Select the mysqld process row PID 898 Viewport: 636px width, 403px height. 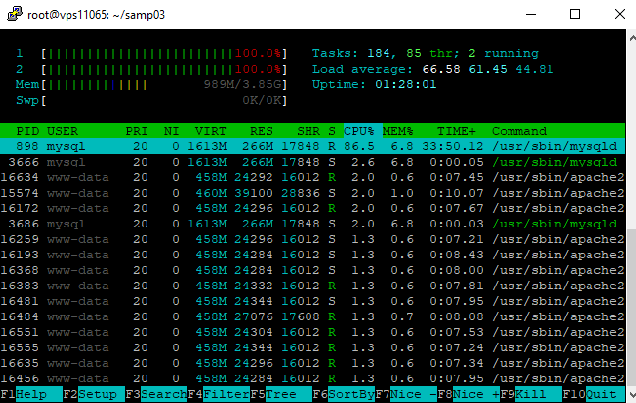tap(300, 146)
